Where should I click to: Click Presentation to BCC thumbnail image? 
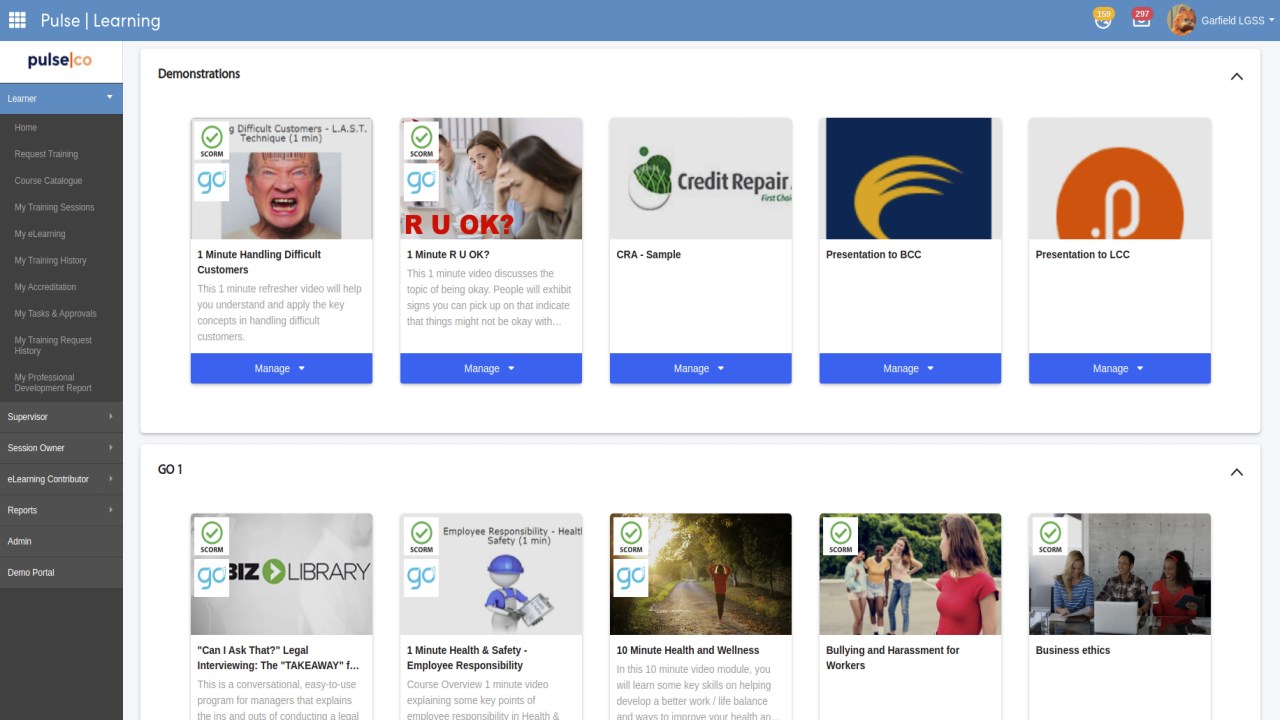(909, 178)
